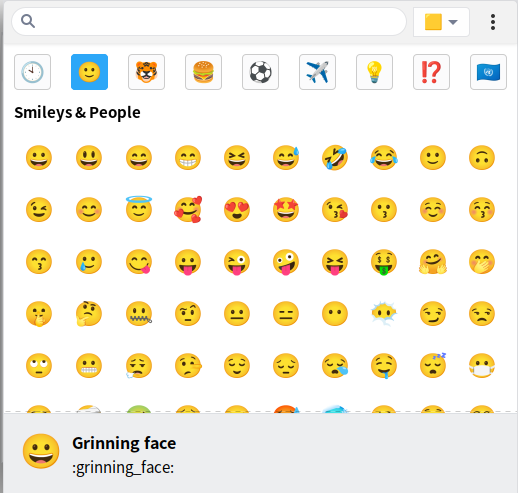This screenshot has width=518, height=493.
Task: Select the sleepy face with snot bubble
Action: click(x=335, y=366)
